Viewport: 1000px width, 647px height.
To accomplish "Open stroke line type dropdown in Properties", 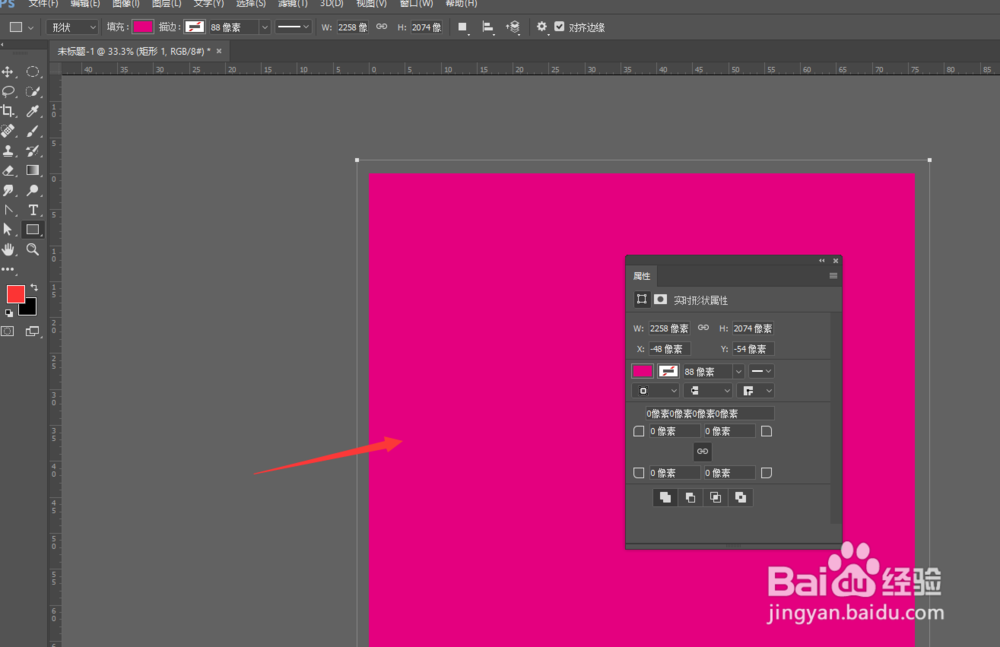I will (761, 371).
